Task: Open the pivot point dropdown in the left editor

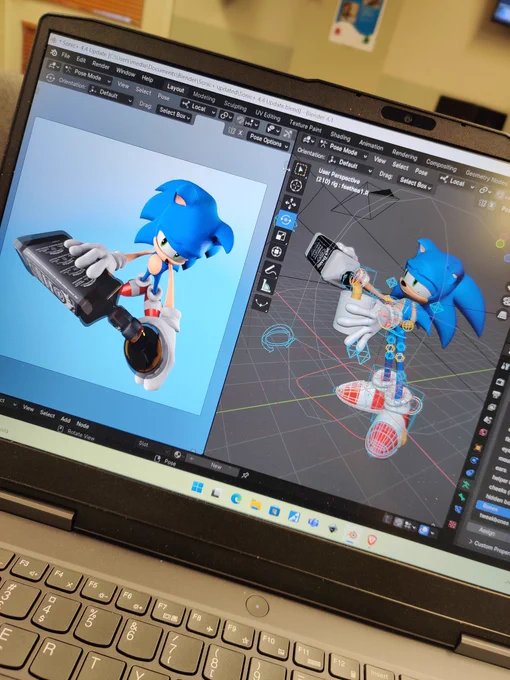Action: point(226,115)
